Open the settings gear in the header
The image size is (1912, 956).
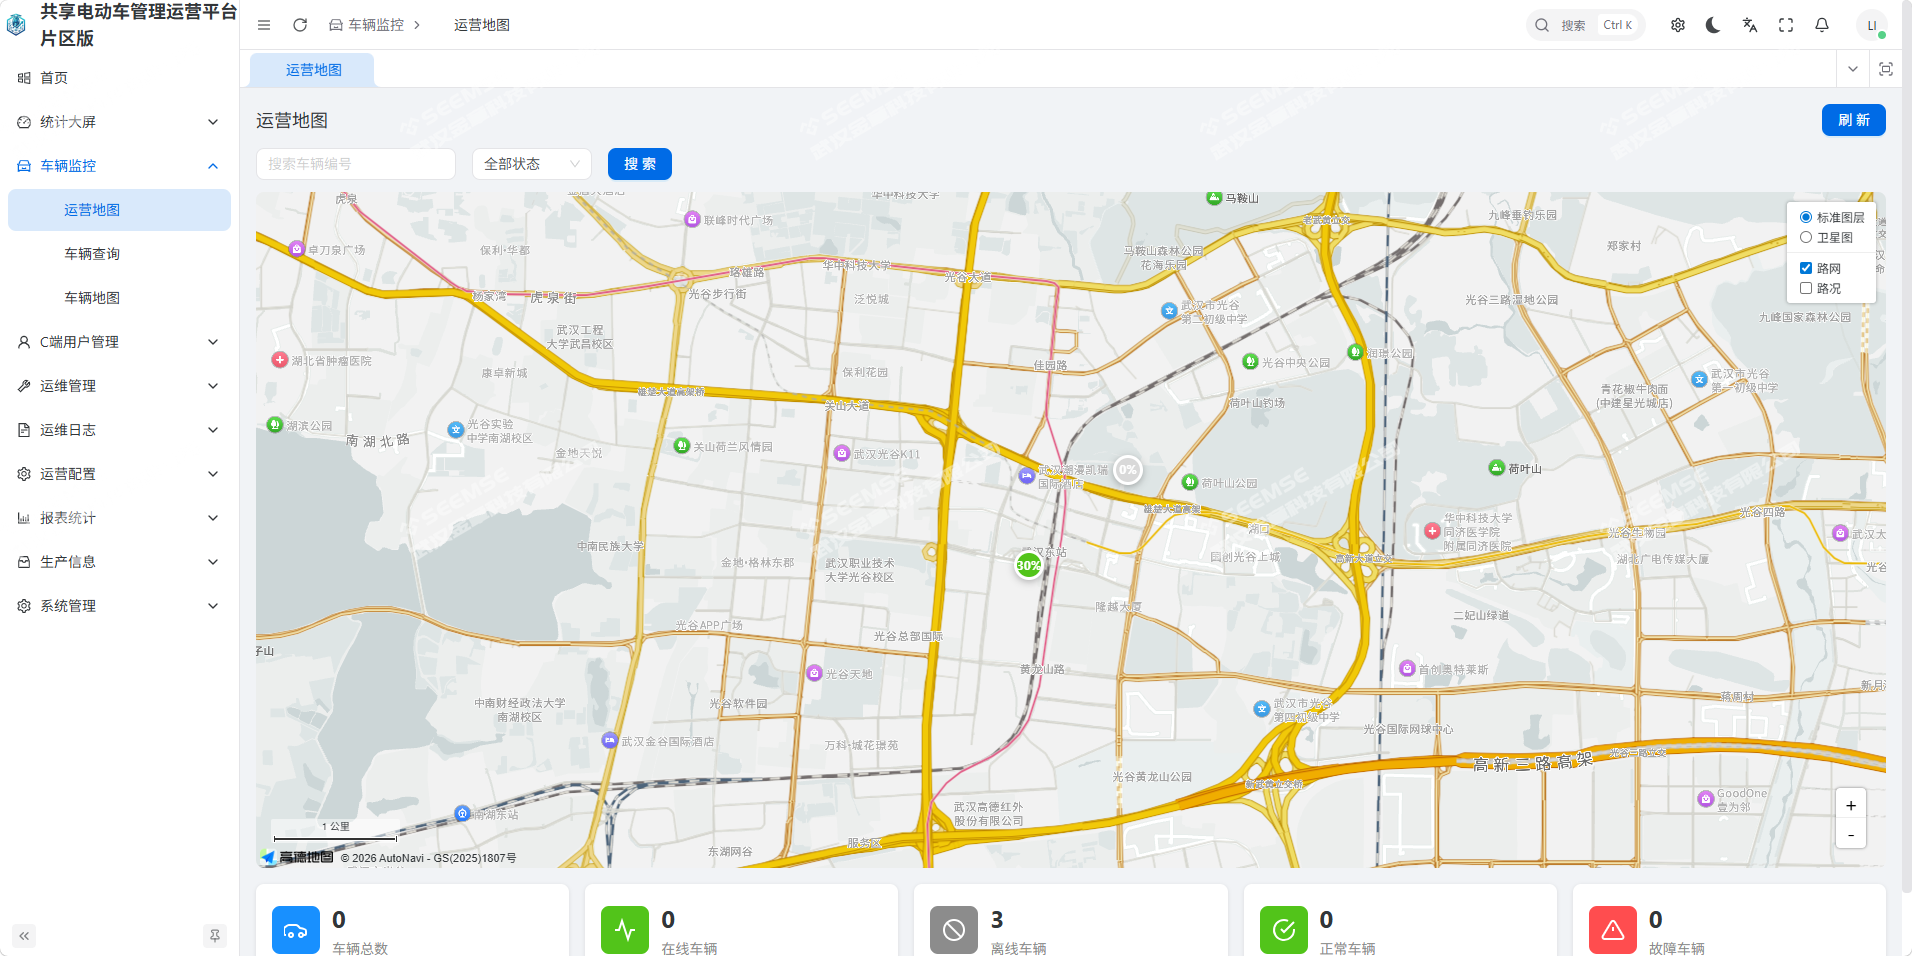coord(1678,25)
